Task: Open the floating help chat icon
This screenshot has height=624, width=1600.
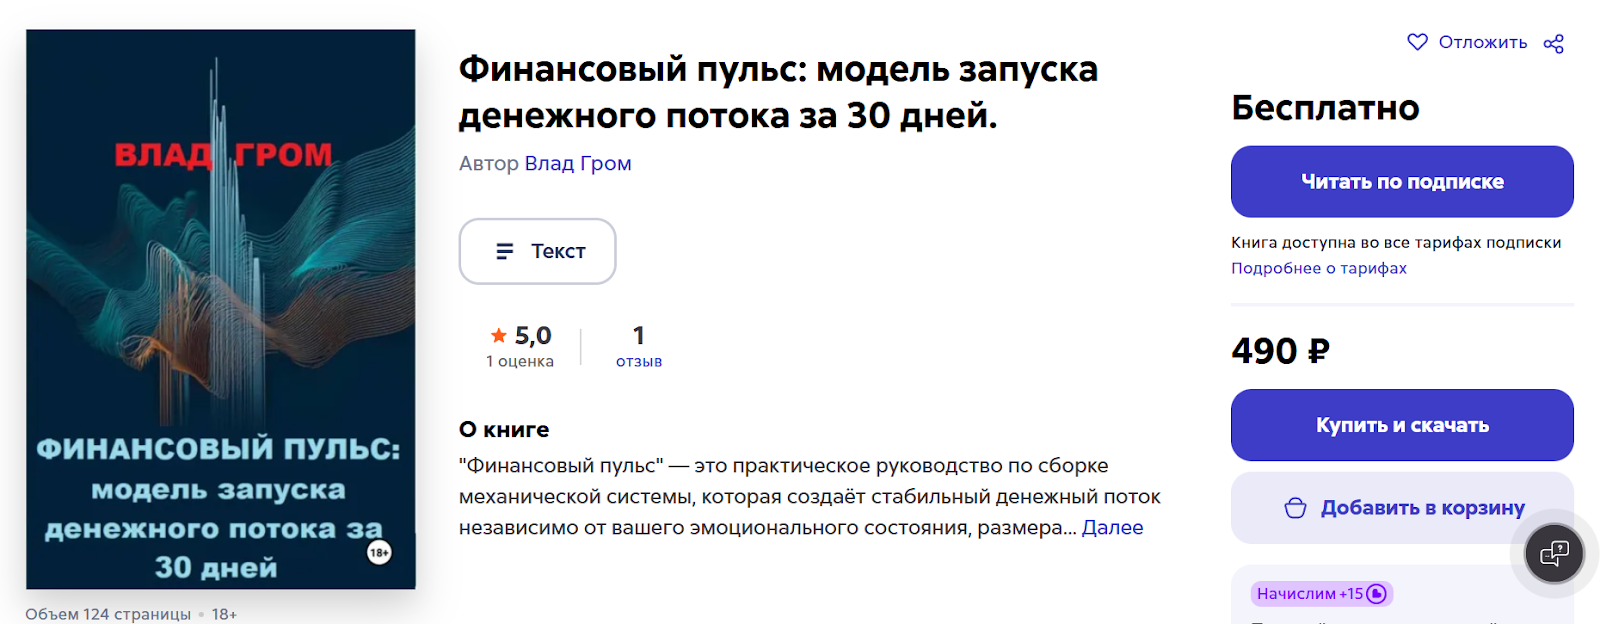Action: [x=1554, y=553]
